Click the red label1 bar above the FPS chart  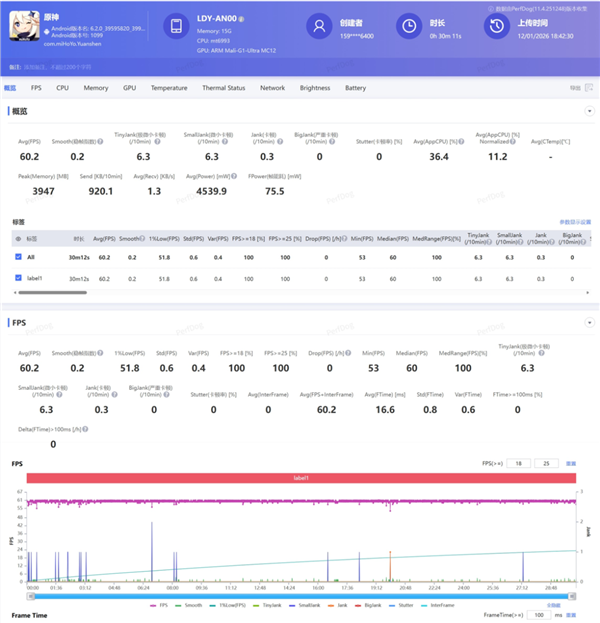pos(301,478)
